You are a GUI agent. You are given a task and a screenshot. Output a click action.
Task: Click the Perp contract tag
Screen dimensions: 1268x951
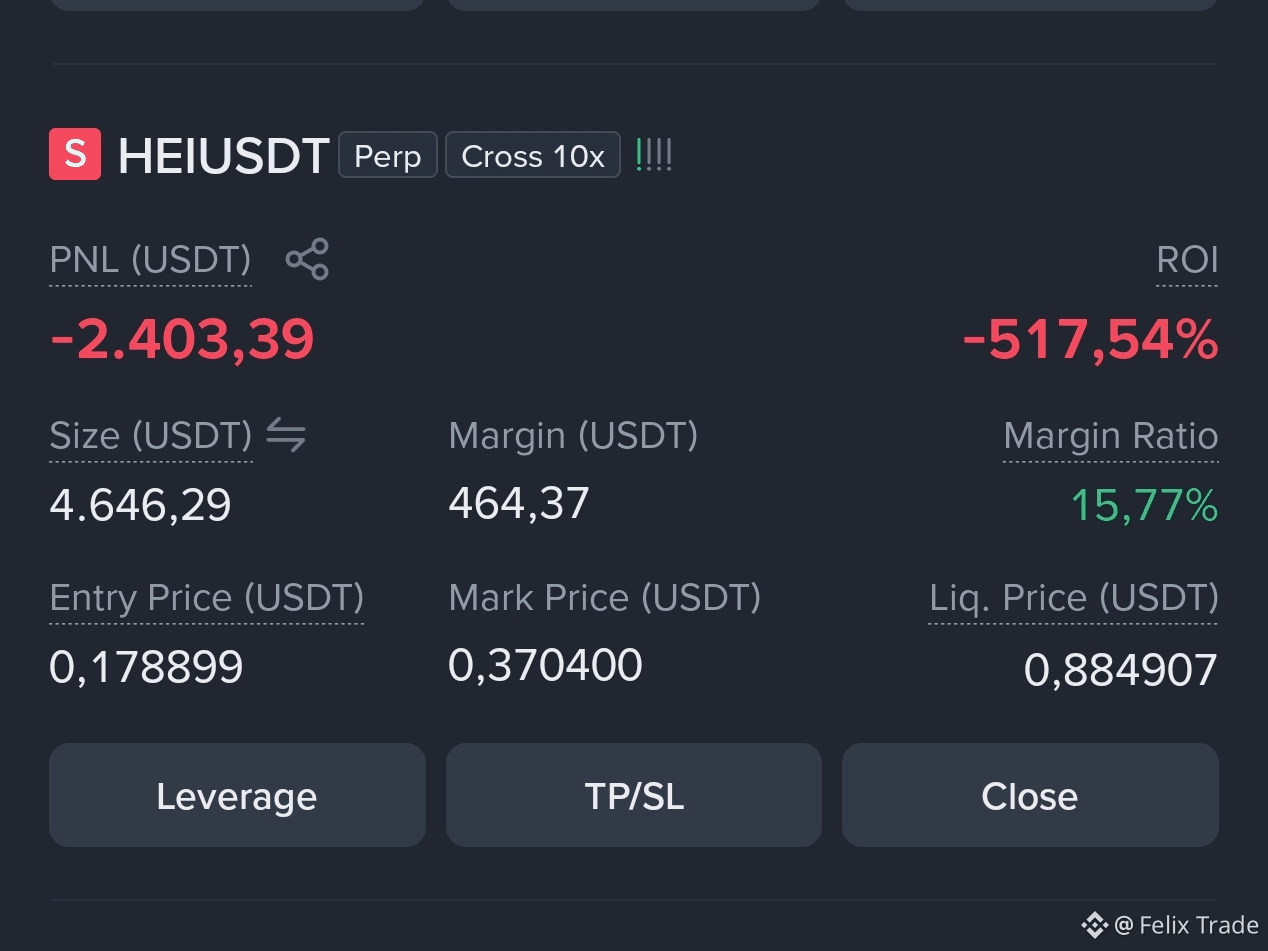point(388,156)
